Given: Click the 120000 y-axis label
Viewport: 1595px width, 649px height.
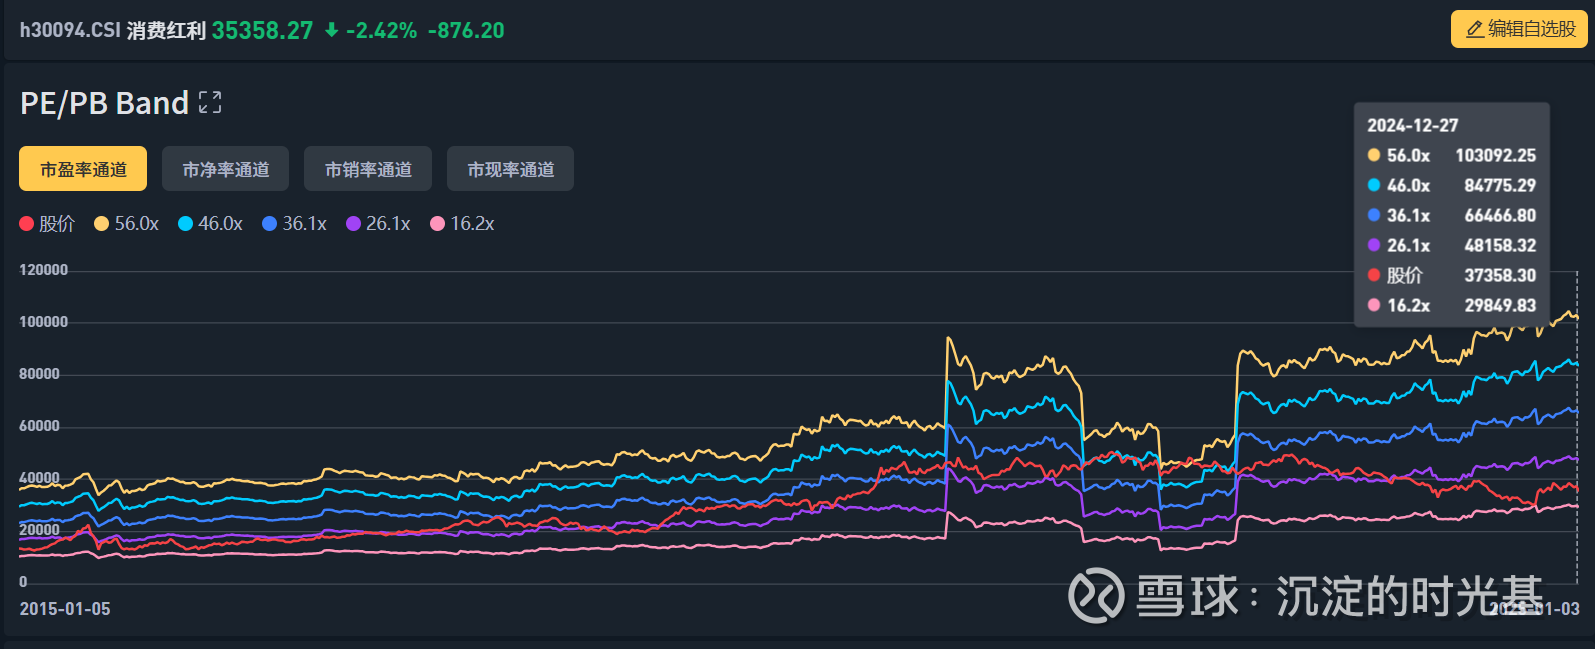Looking at the screenshot, I should click(44, 270).
